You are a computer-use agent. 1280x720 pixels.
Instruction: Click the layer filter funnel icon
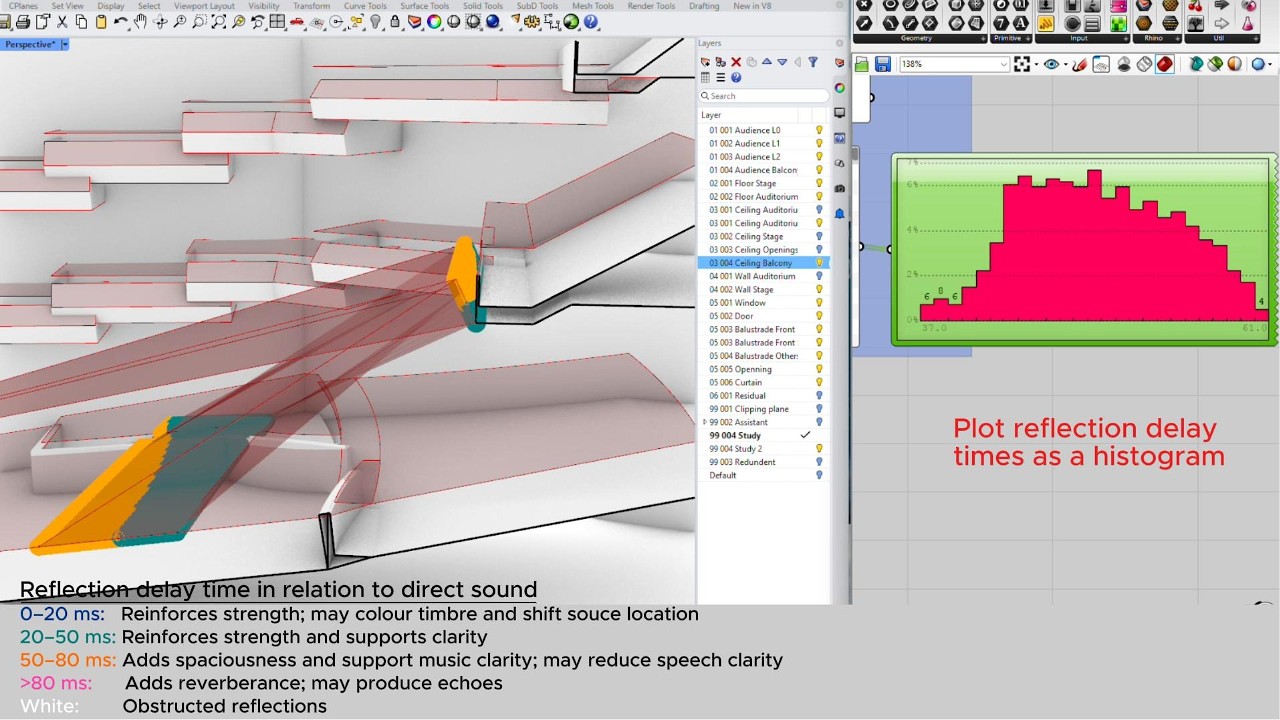tap(813, 62)
